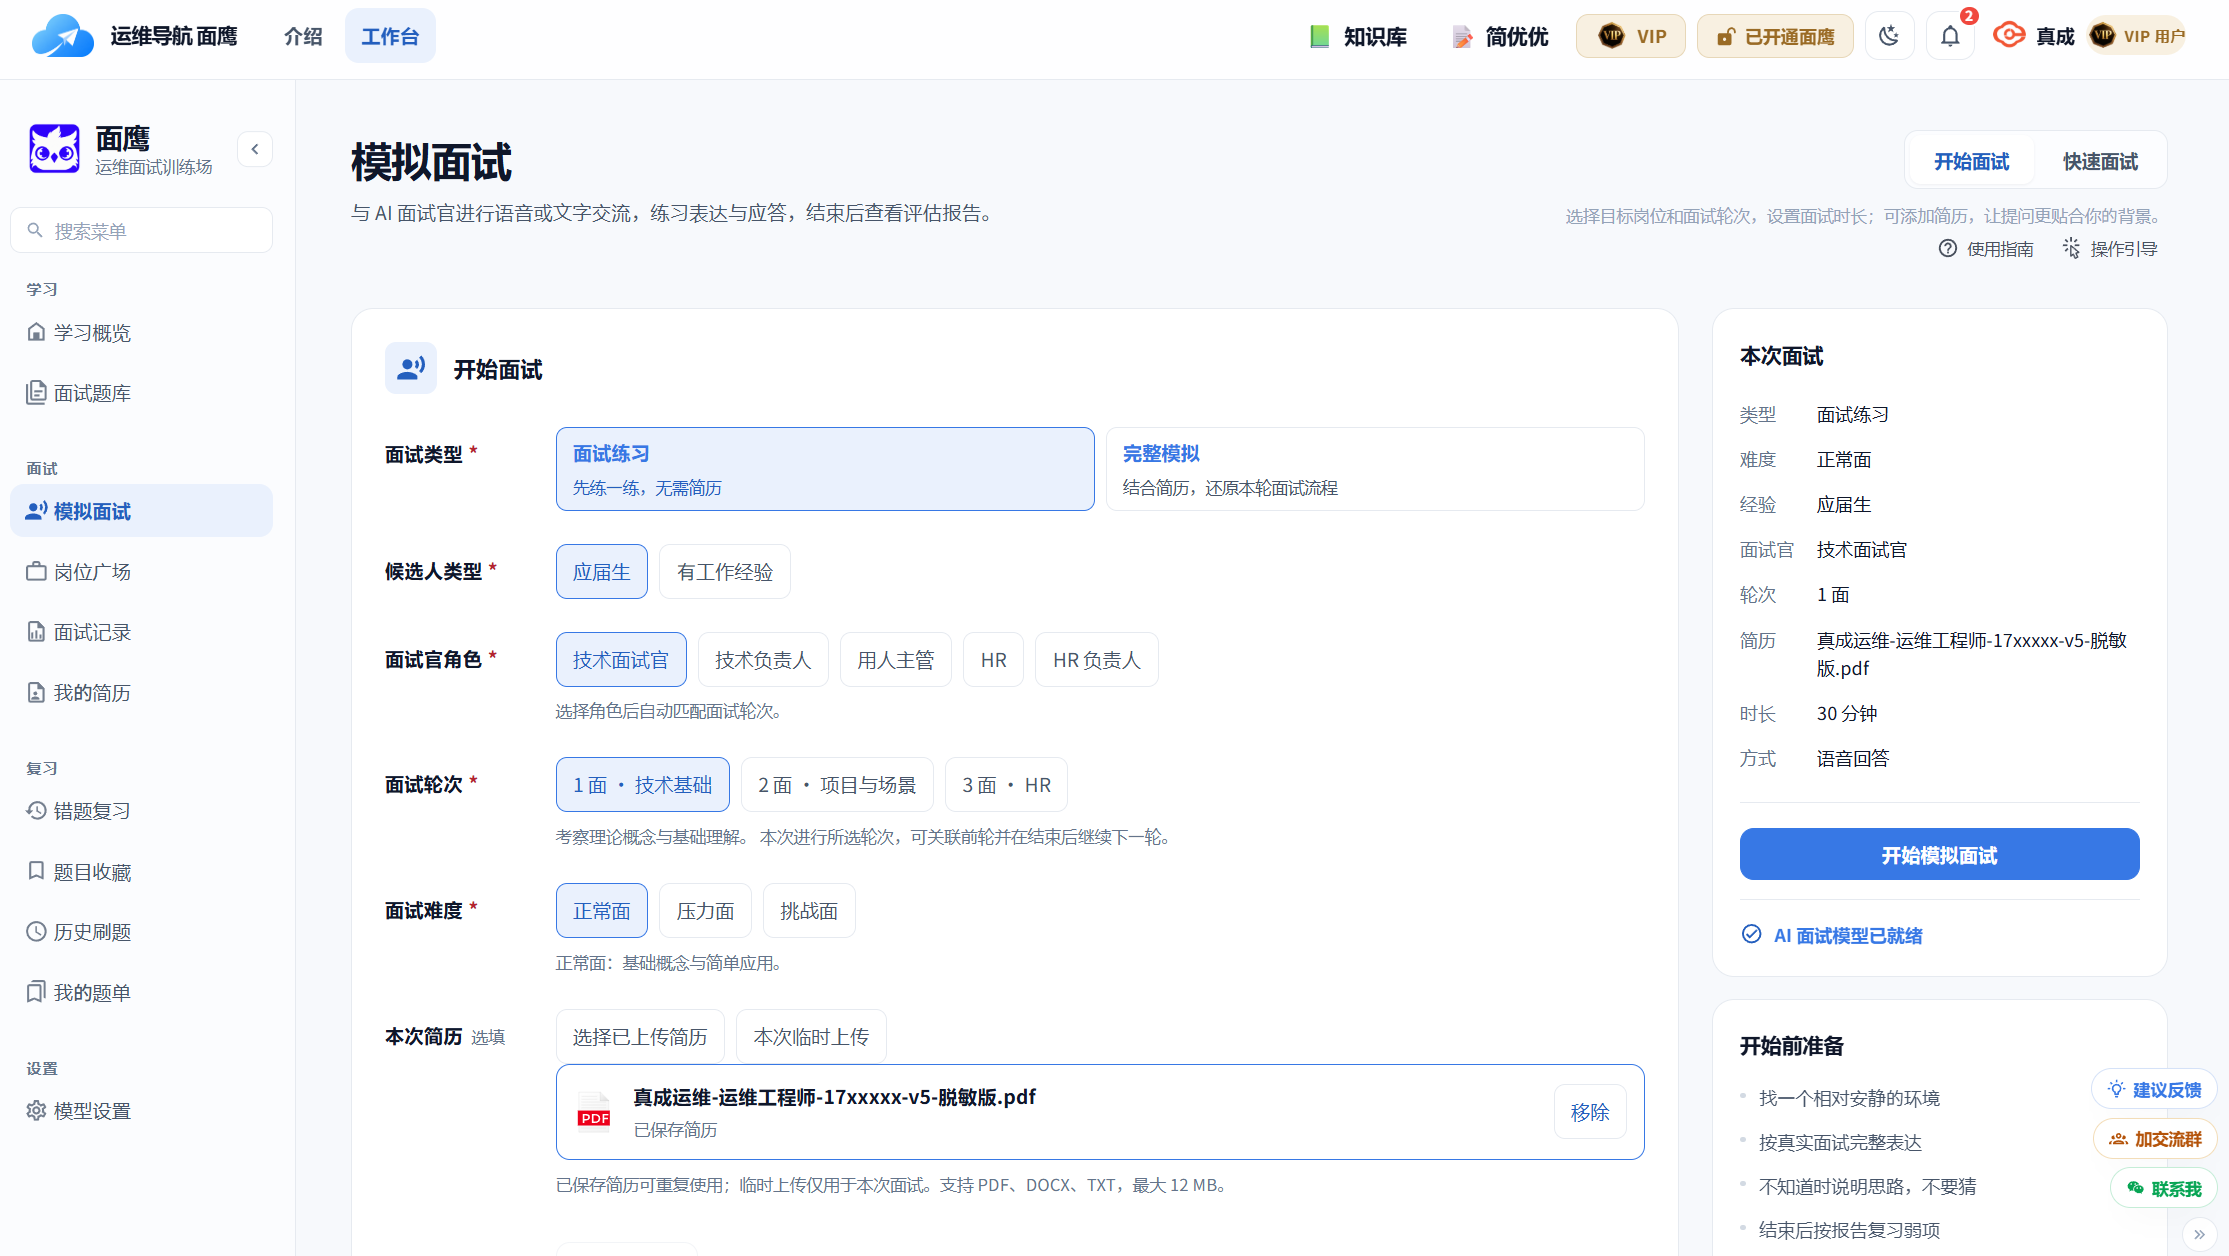Viewport: 2229px width, 1256px height.
Task: Open 使用指南 help link
Action: click(1986, 249)
